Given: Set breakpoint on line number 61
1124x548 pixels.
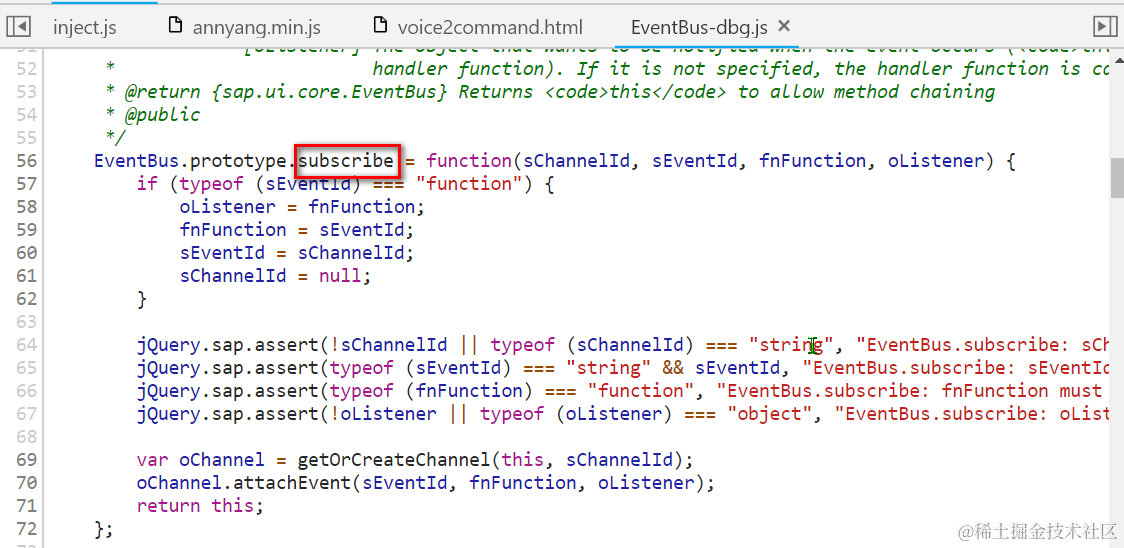Looking at the screenshot, I should [26, 275].
